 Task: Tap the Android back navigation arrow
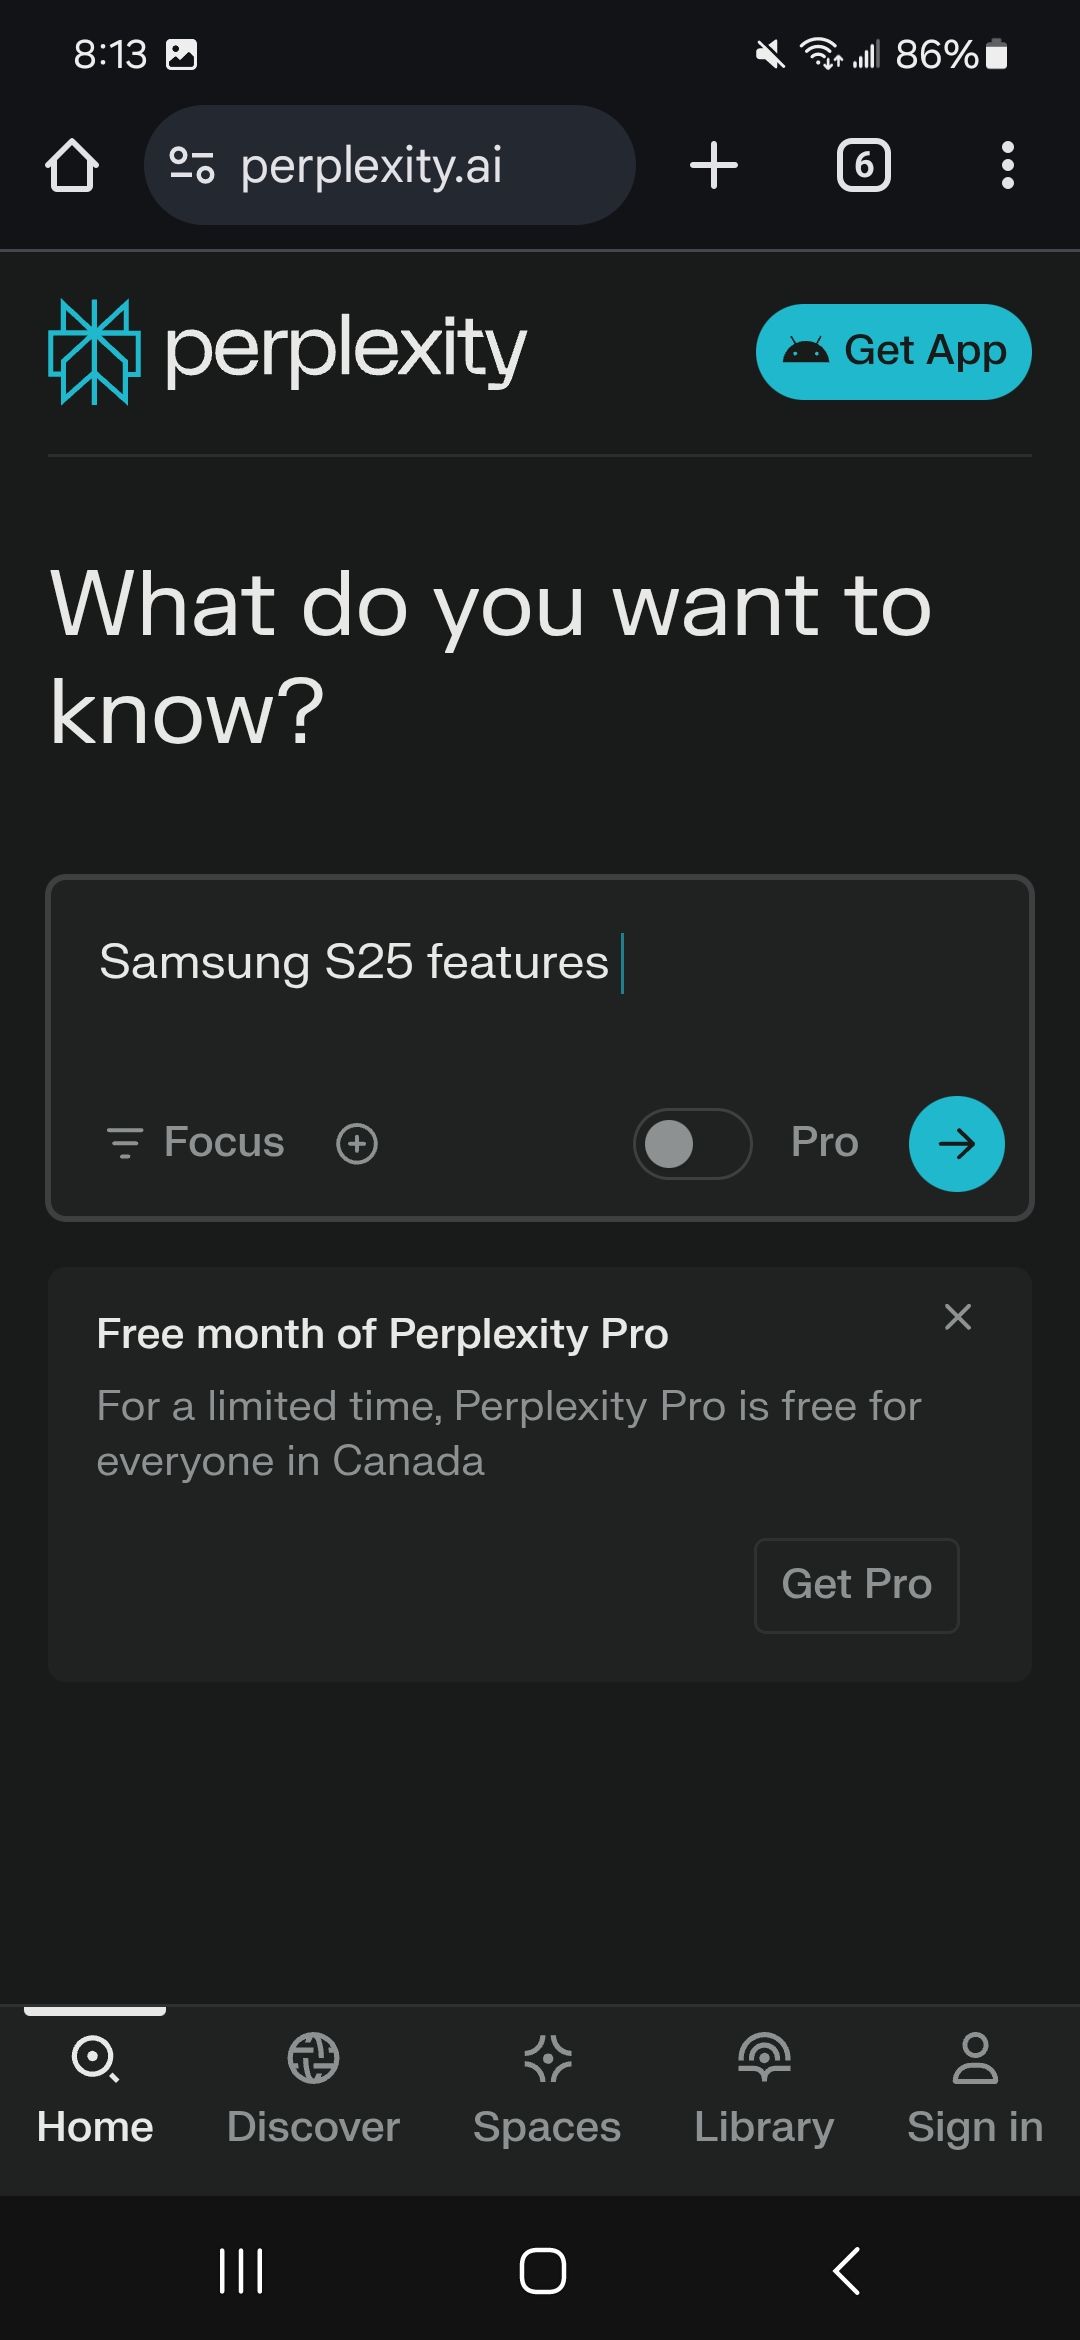[x=846, y=2270]
